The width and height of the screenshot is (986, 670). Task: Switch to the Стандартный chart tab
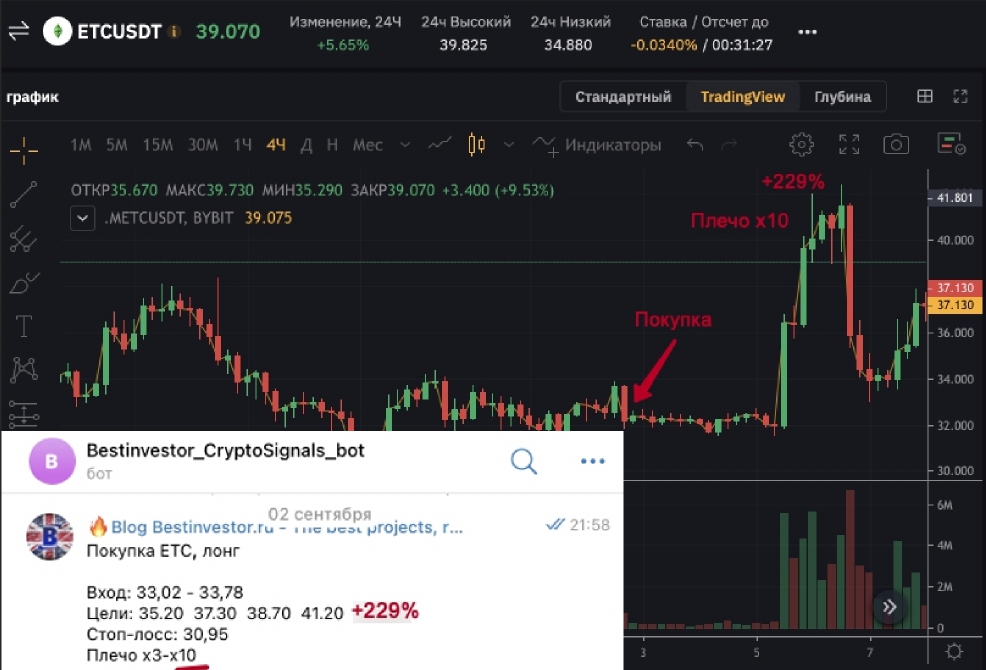point(623,97)
